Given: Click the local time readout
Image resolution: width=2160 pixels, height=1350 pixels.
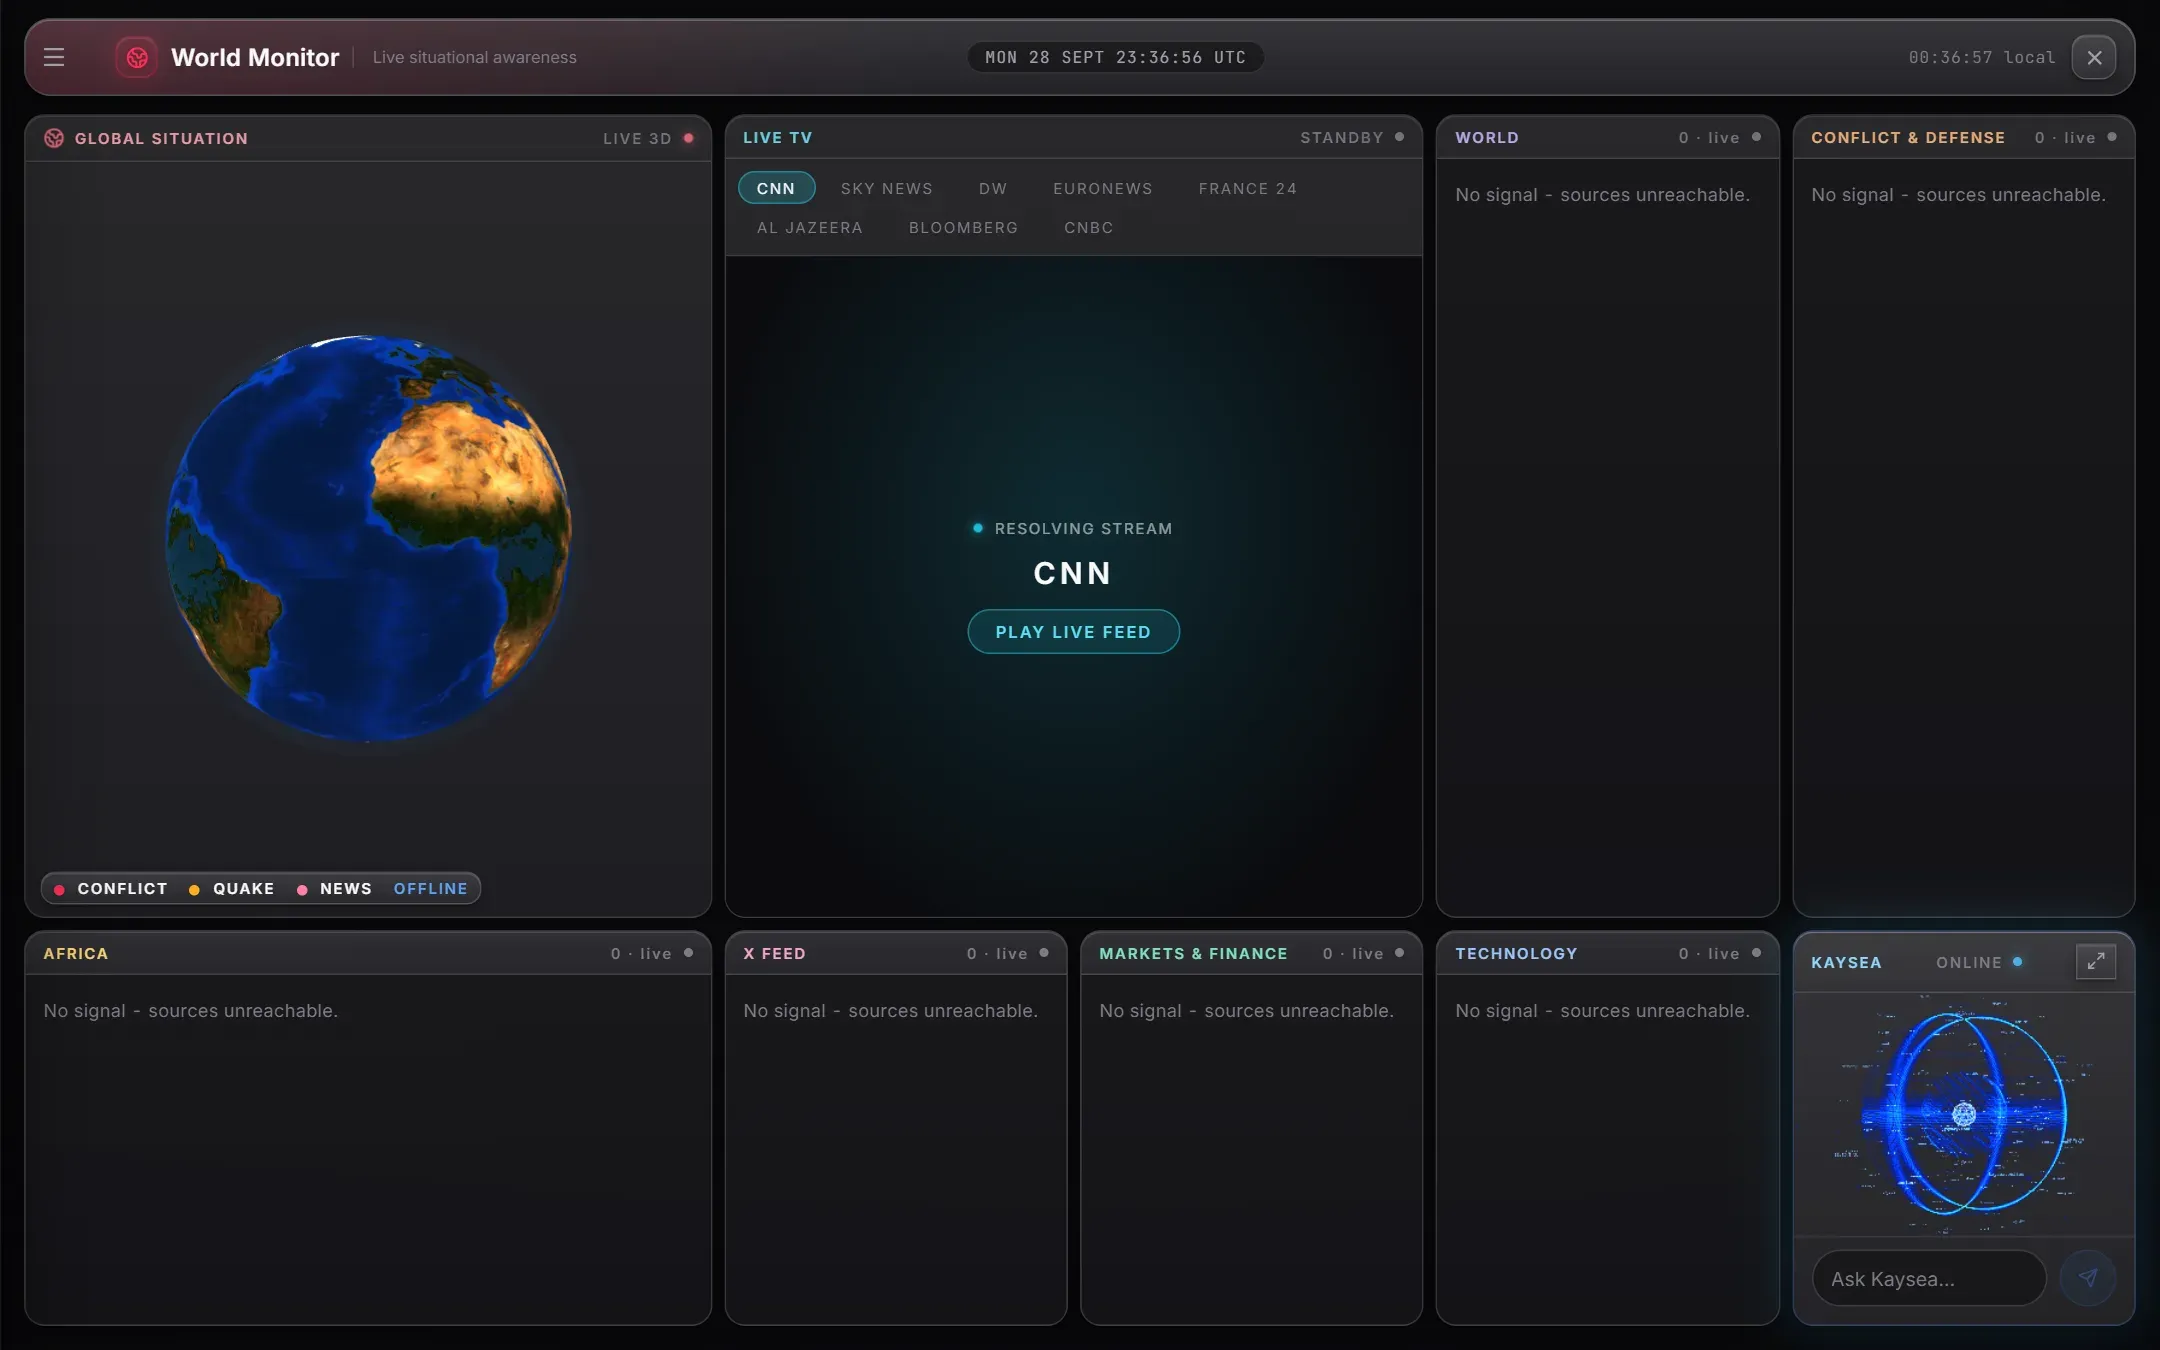Looking at the screenshot, I should click(1981, 57).
